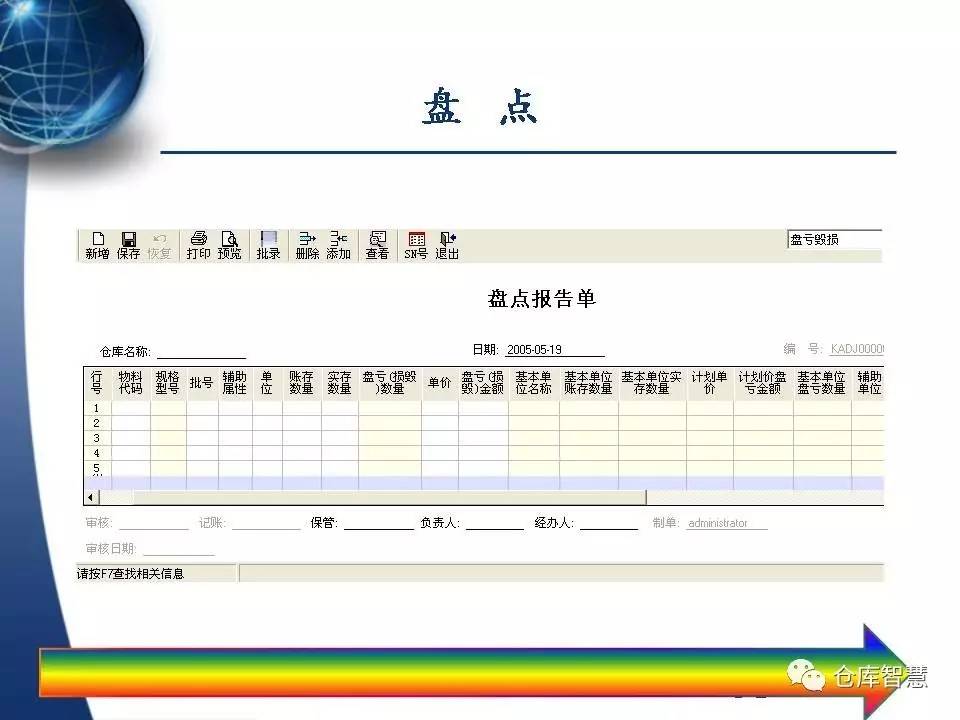Click the 保存 (Save) toolbar icon
The image size is (960, 720).
(x=129, y=245)
